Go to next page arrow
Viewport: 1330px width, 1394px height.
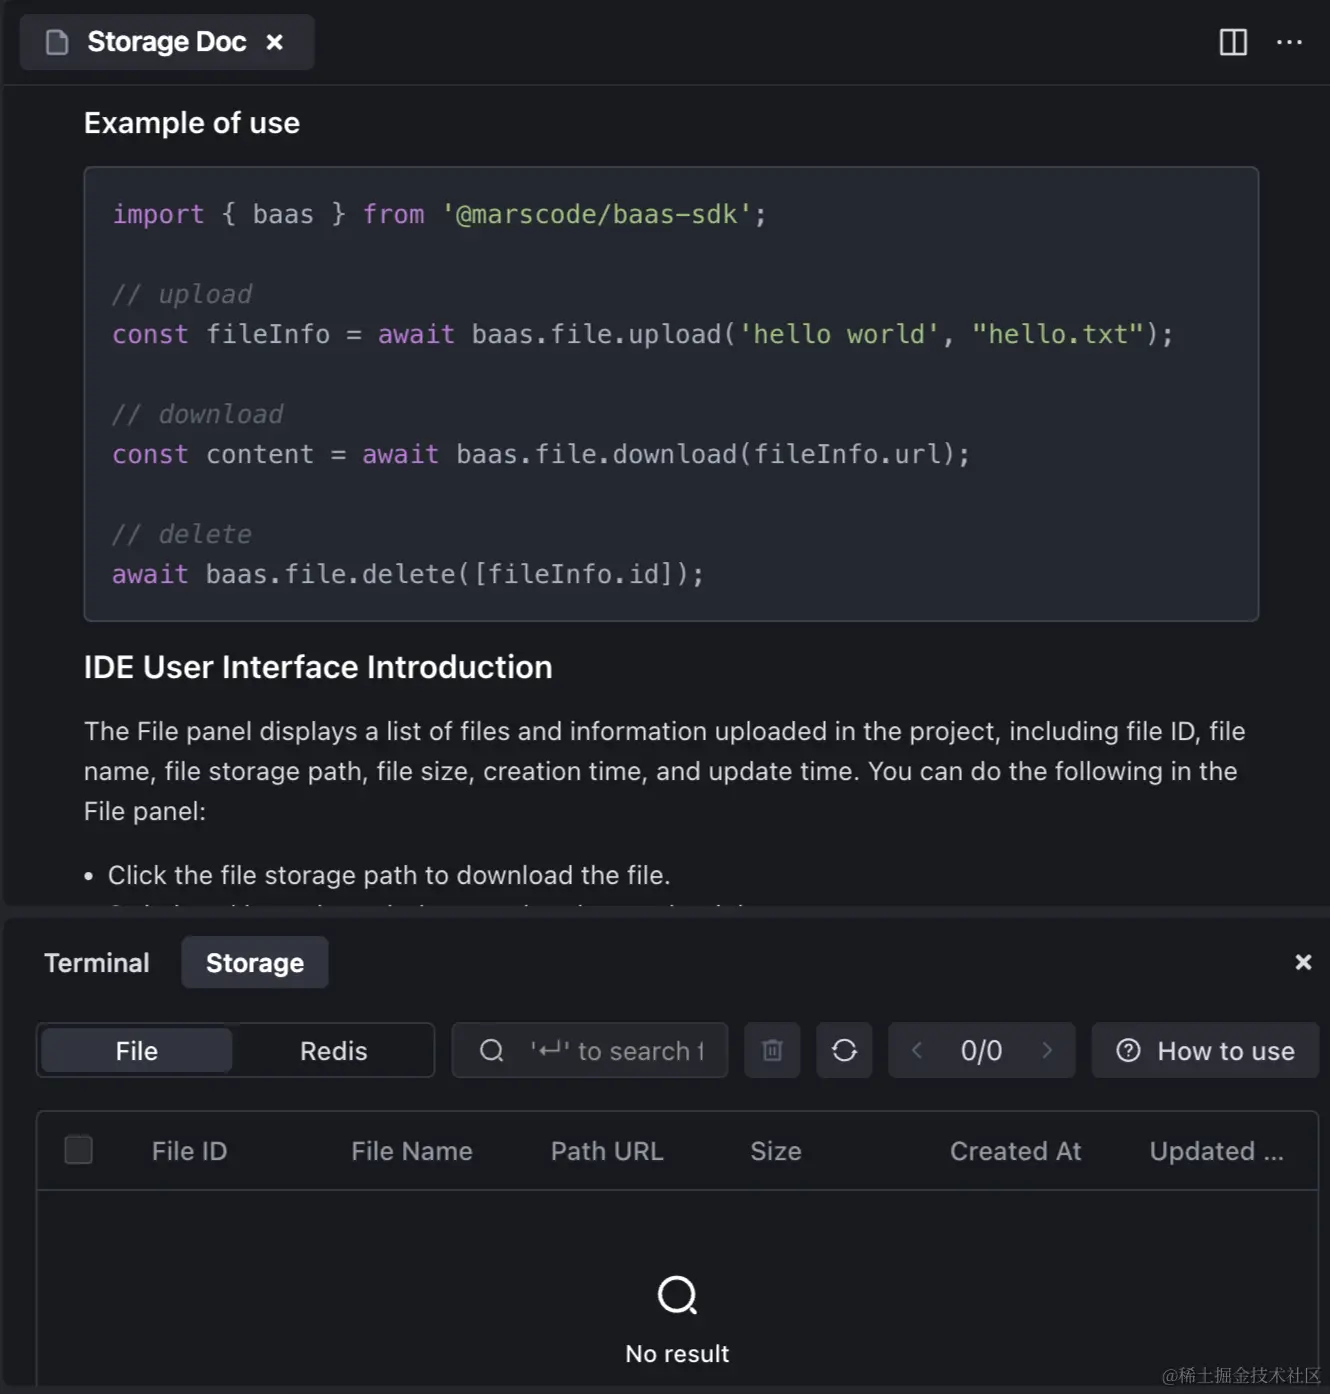(1047, 1050)
